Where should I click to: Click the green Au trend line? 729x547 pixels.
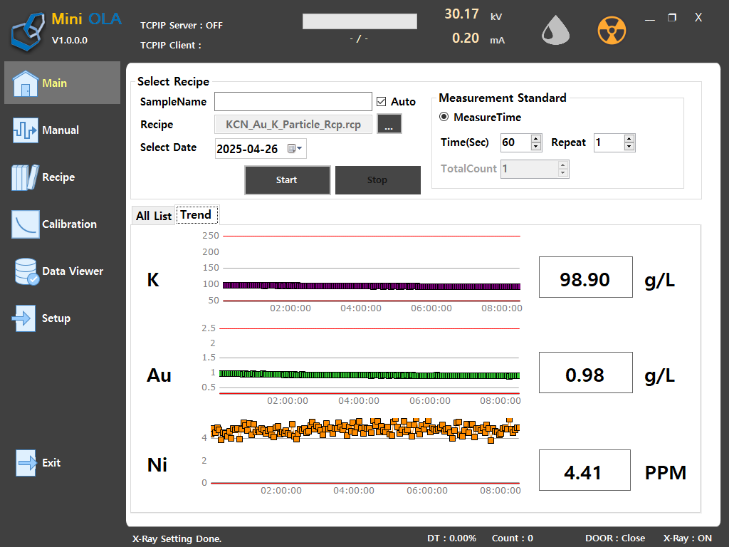click(369, 375)
